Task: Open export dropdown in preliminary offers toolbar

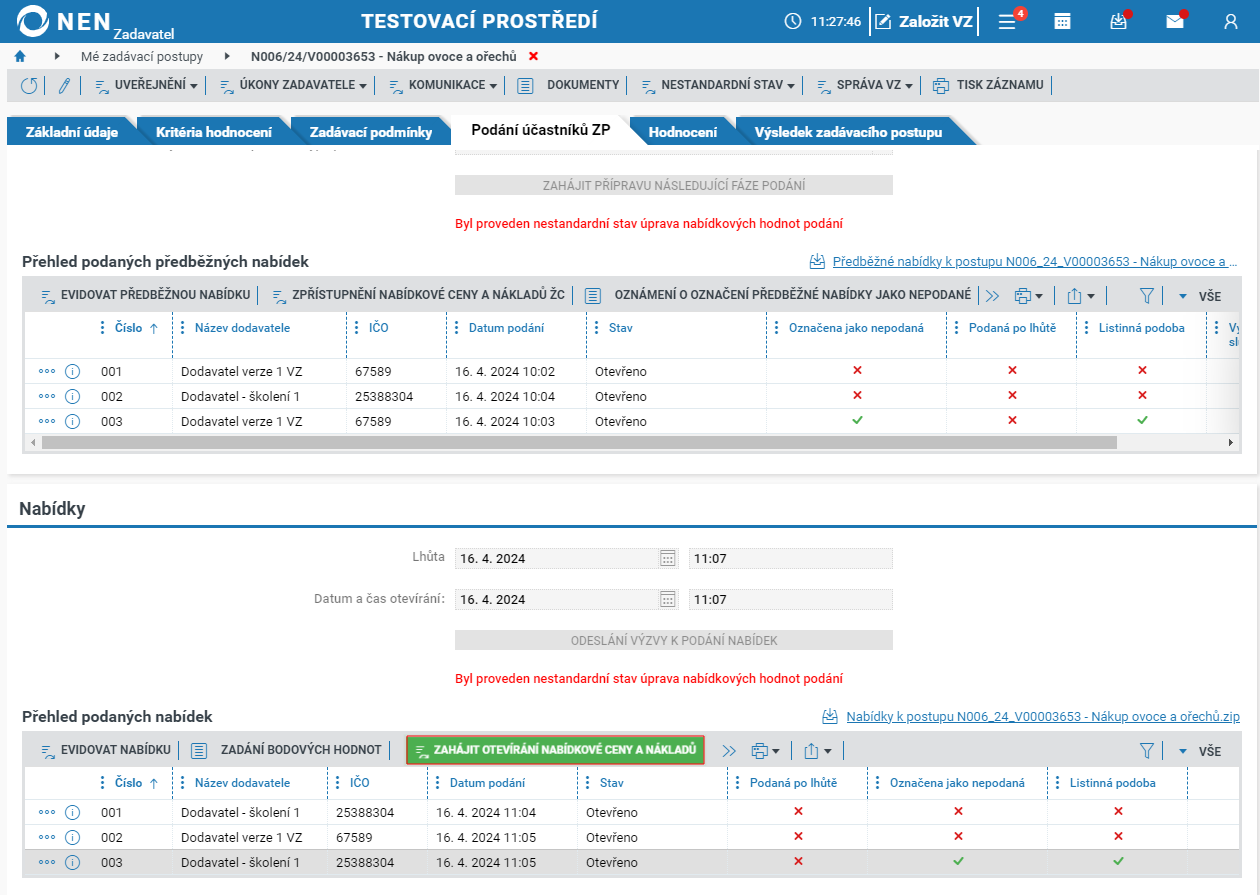Action: (x=1081, y=296)
